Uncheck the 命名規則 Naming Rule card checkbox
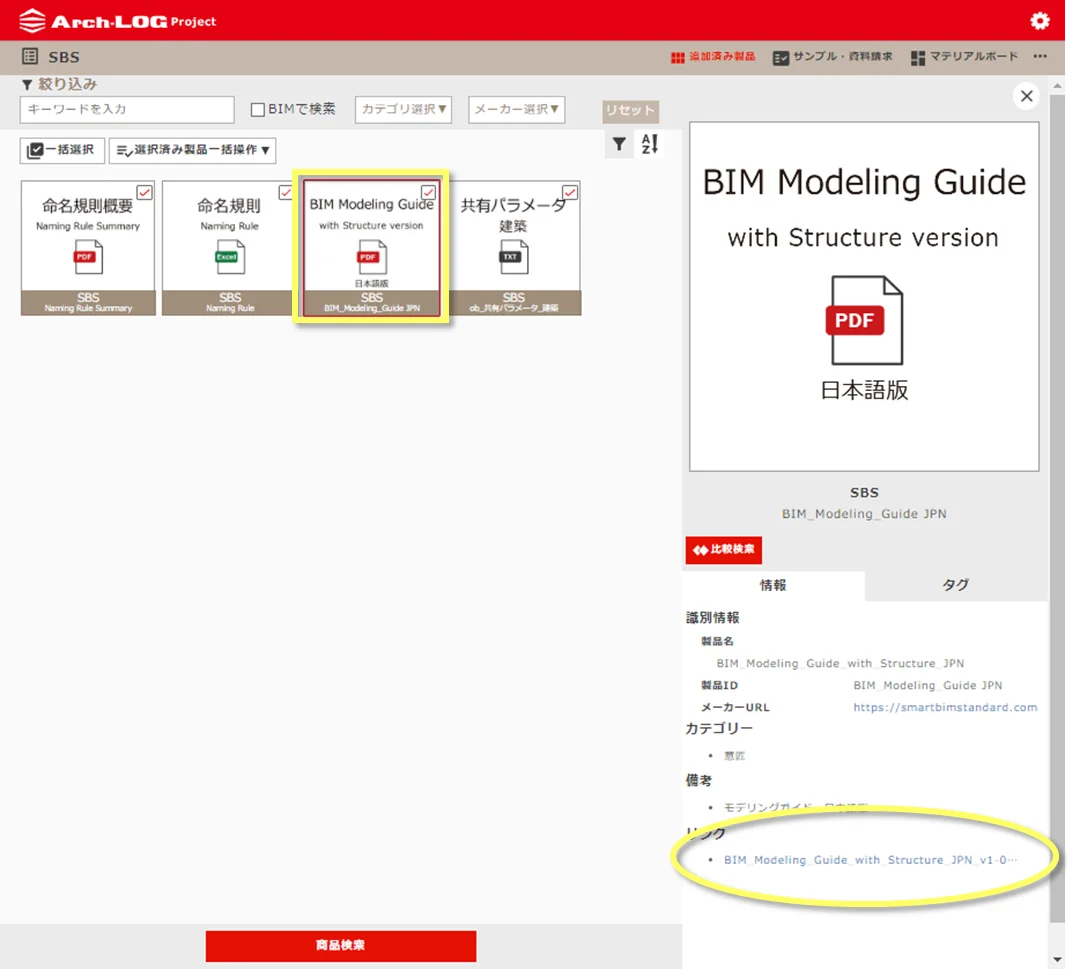The width and height of the screenshot is (1072, 969). (x=286, y=192)
